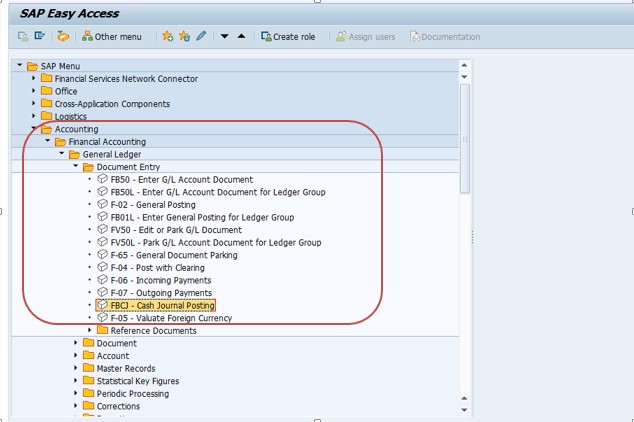Click the SAP menu toolbar icon
The image size is (634, 422).
point(39,36)
